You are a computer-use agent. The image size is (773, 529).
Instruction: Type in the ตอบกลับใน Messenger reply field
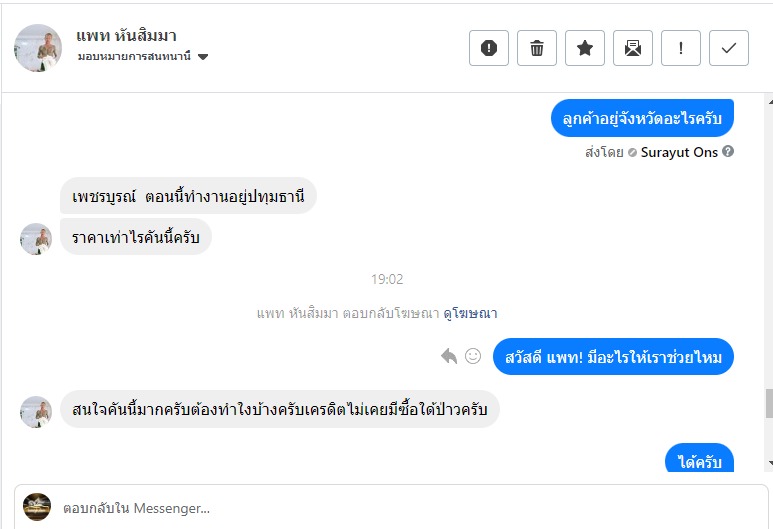click(400, 508)
